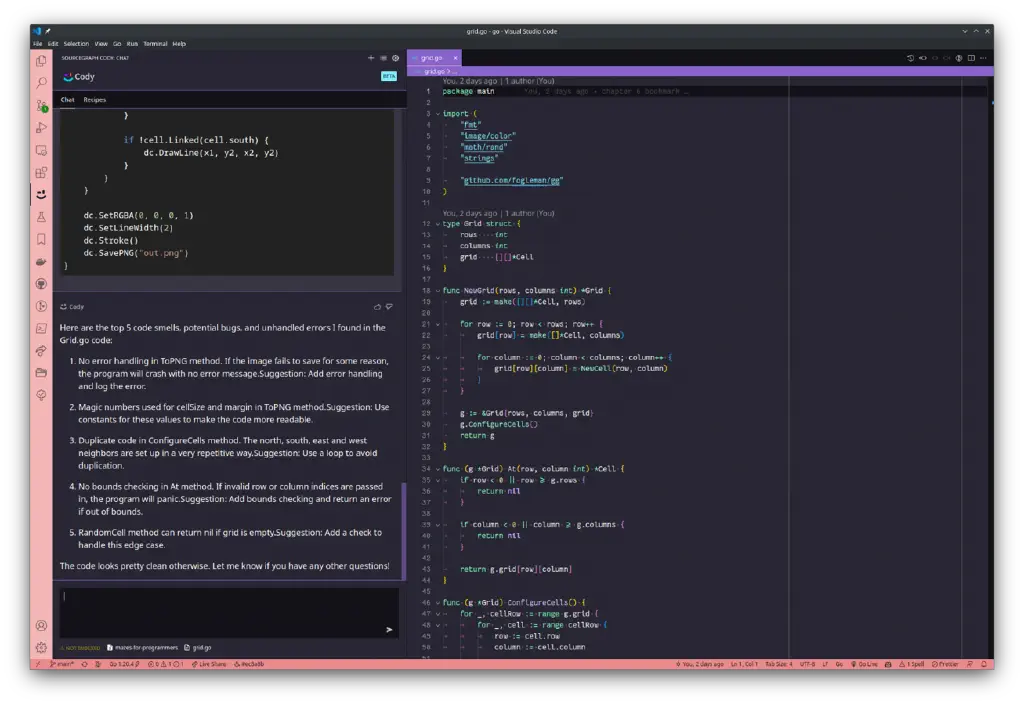The height and width of the screenshot is (705, 1024).
Task: Select the Cody smiley icon in activity bar
Action: (41, 195)
